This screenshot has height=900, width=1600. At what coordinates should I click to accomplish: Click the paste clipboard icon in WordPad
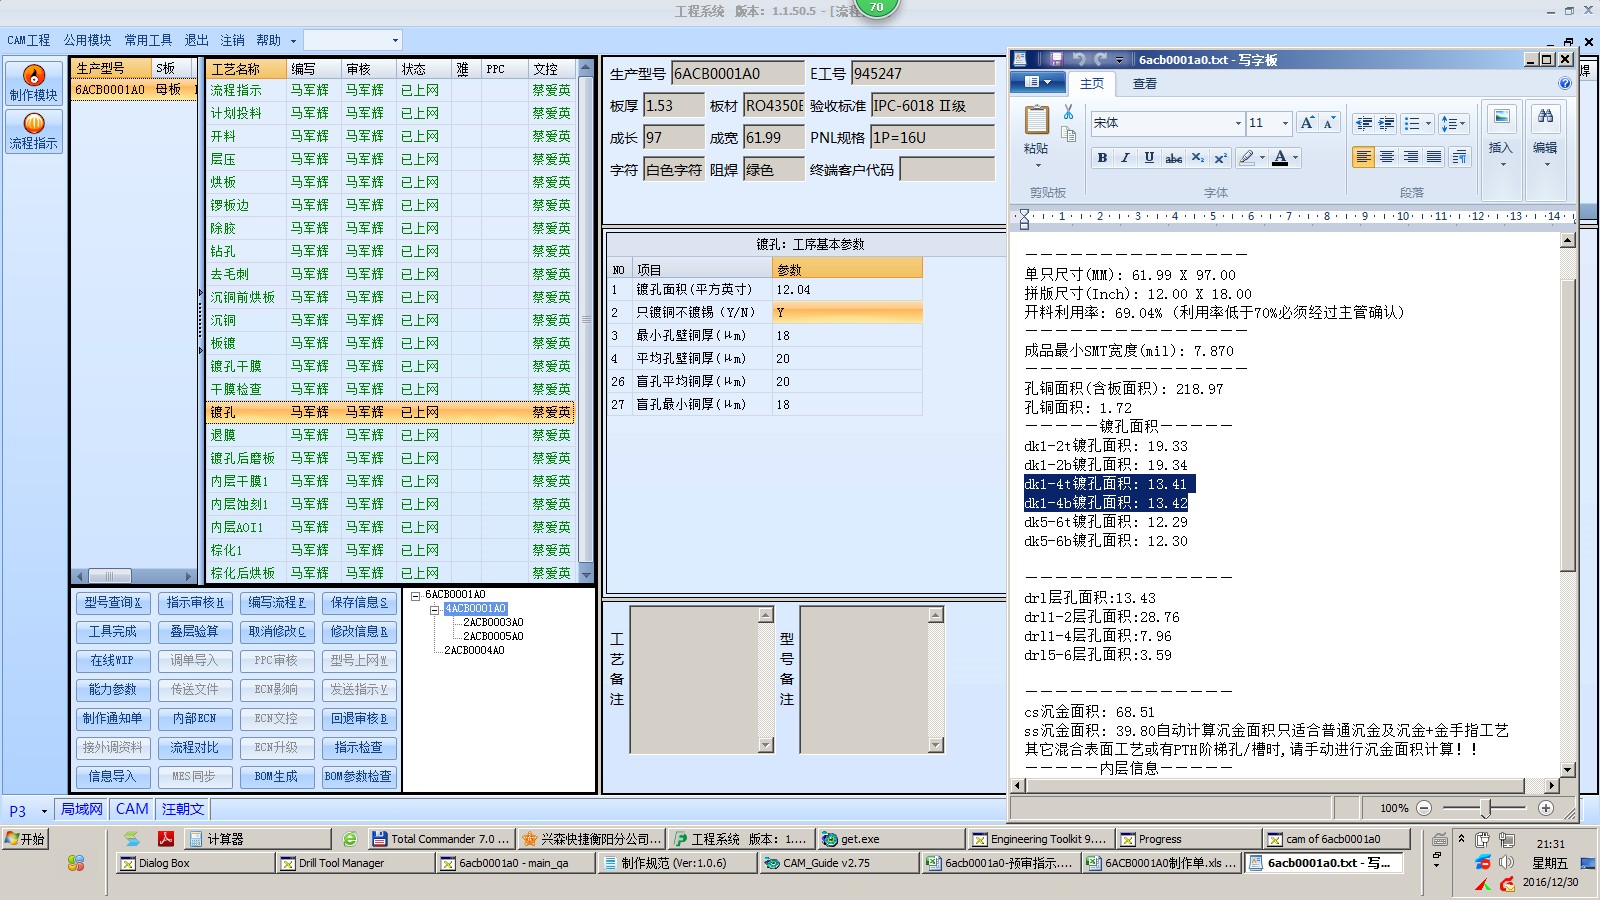click(x=1037, y=121)
